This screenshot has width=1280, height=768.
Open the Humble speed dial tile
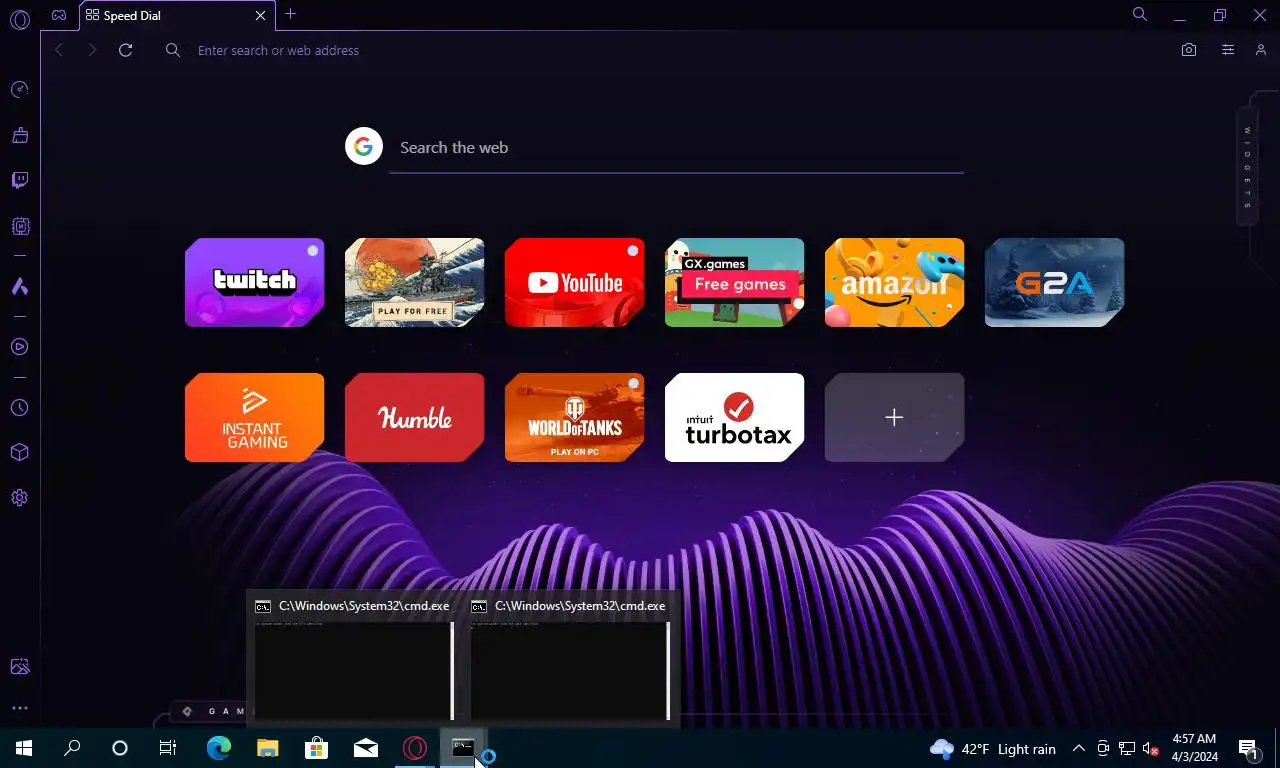click(x=415, y=417)
